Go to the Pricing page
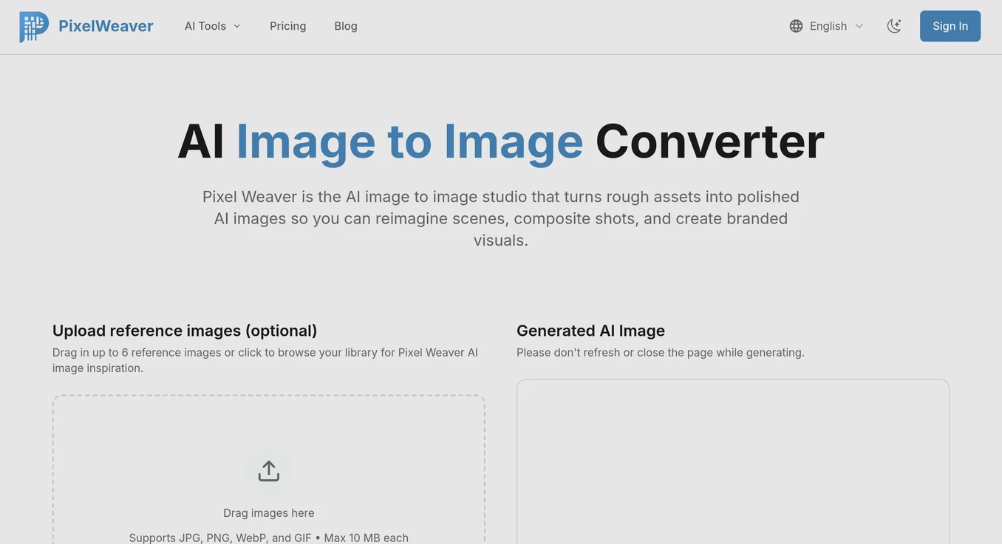The width and height of the screenshot is (1002, 544). point(288,26)
